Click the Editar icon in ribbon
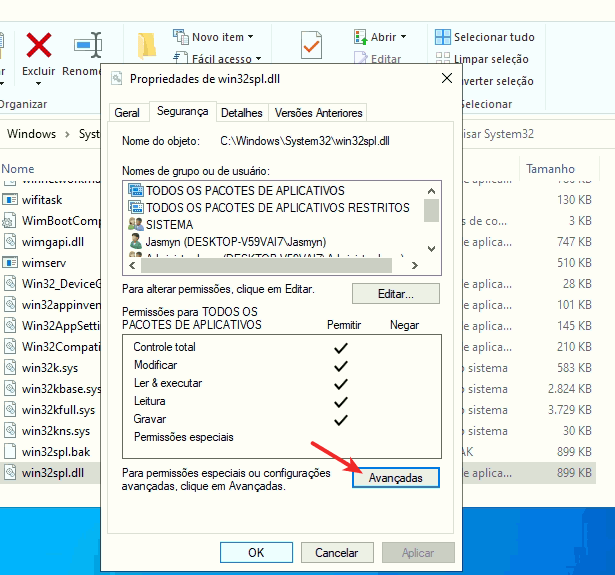Image resolution: width=615 pixels, height=575 pixels. 360,58
